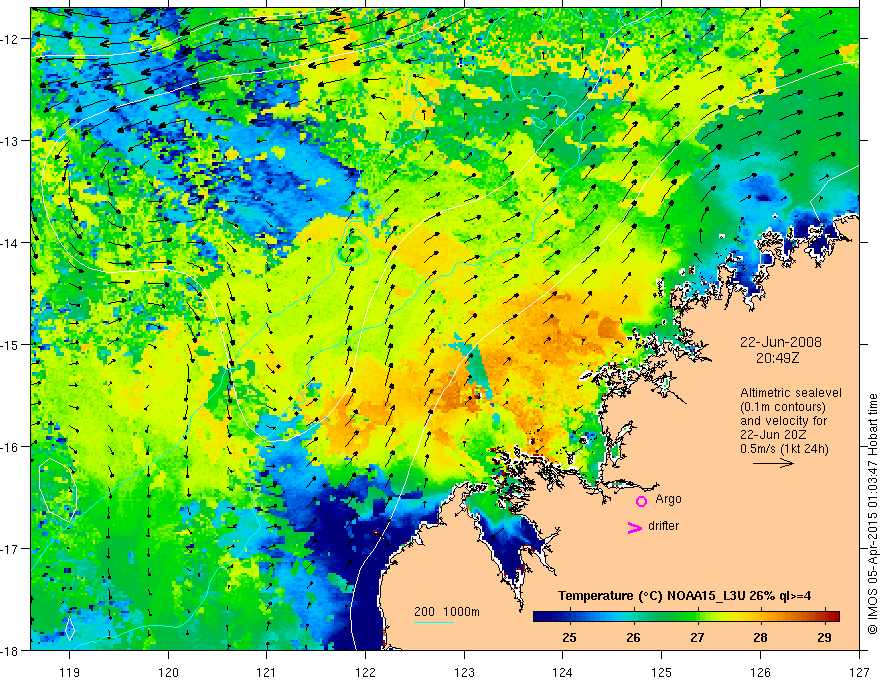880x680 pixels.
Task: Click the longitude label 119
Action: [x=69, y=672]
